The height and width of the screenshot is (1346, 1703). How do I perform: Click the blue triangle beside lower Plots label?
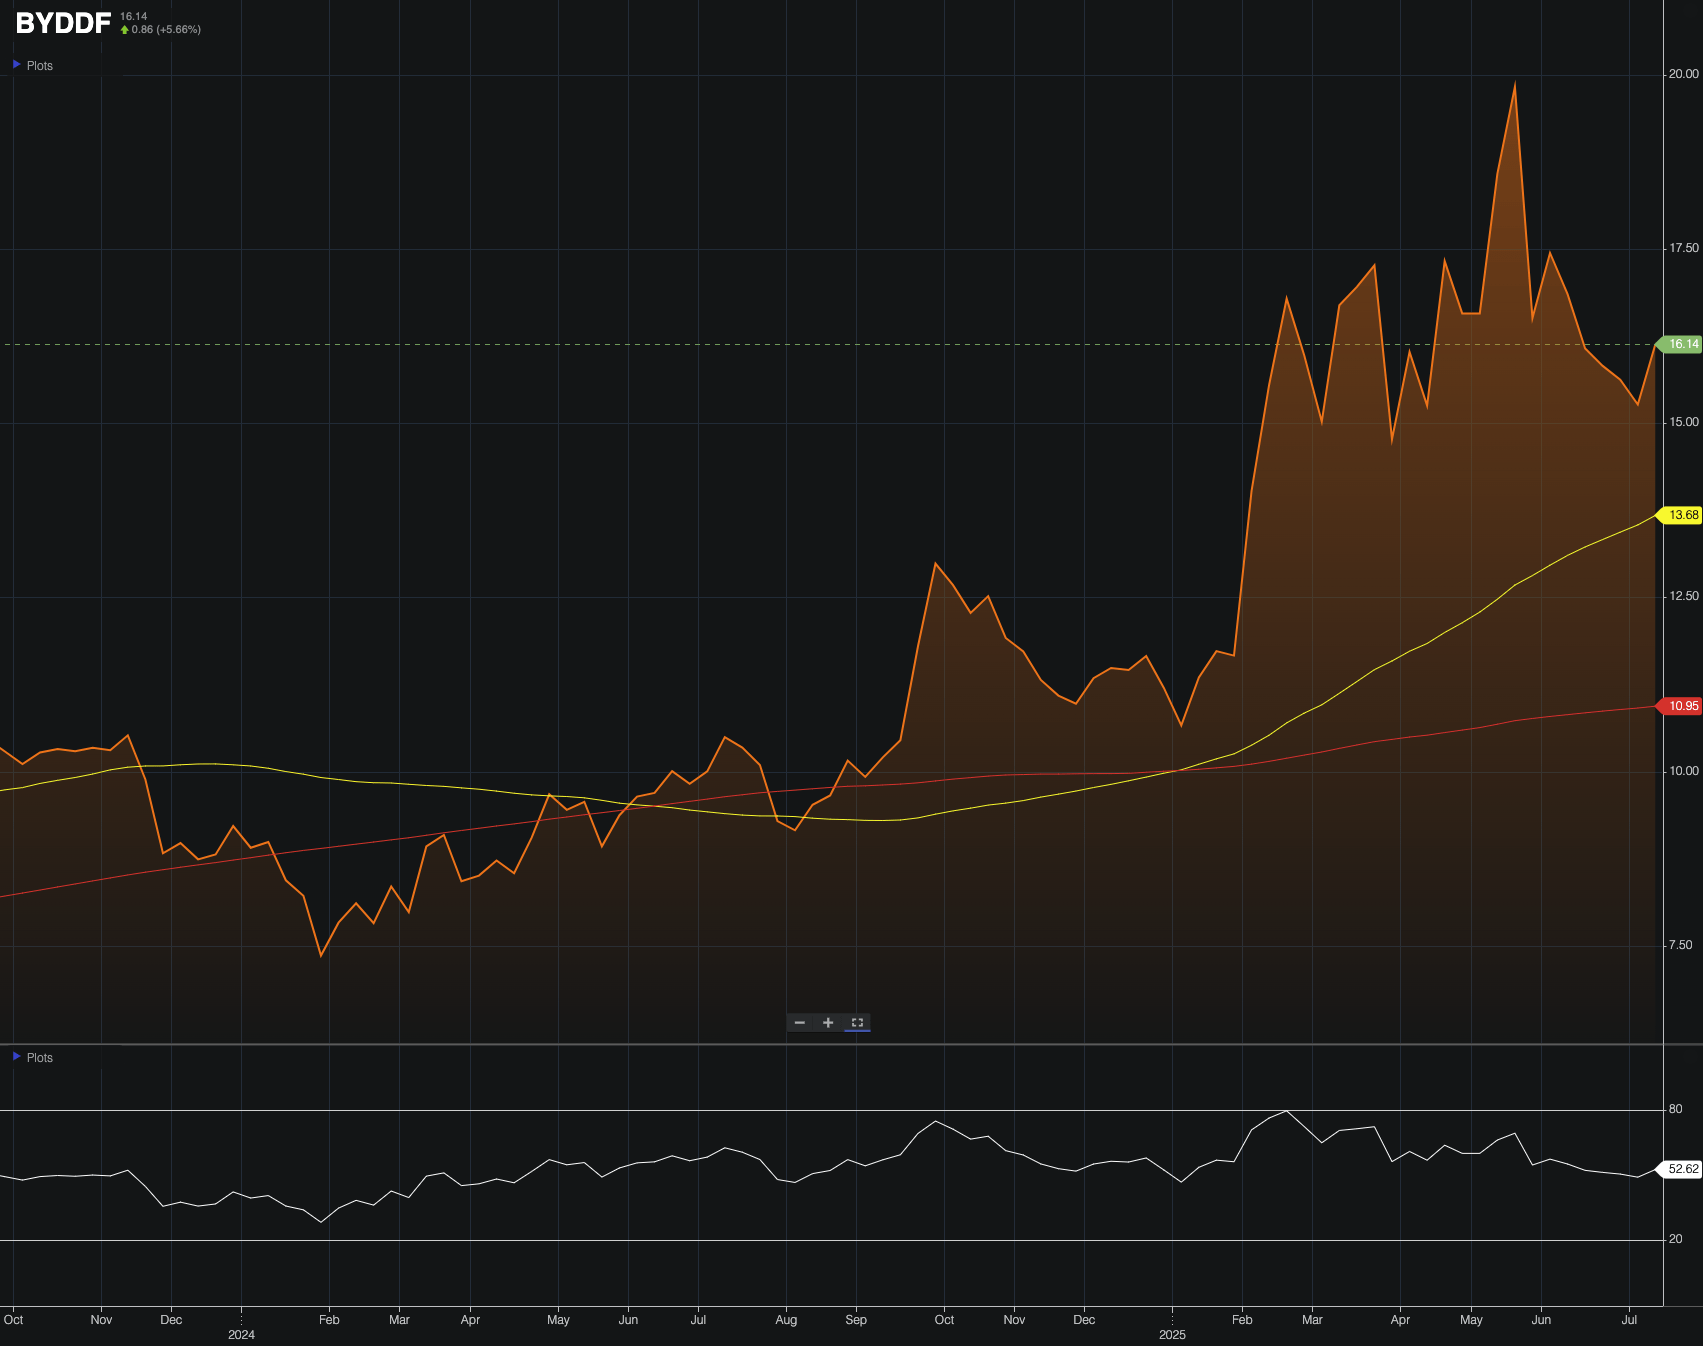(16, 1056)
